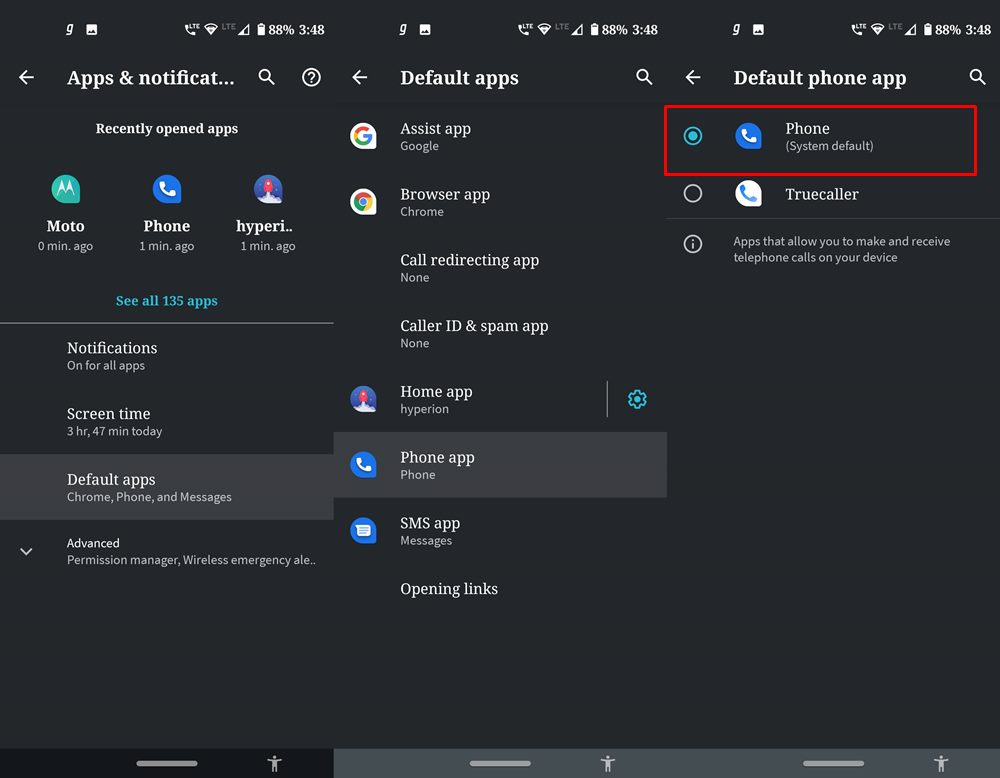The image size is (1000, 778).
Task: Click 'Truecaller' label text
Action: tap(821, 194)
